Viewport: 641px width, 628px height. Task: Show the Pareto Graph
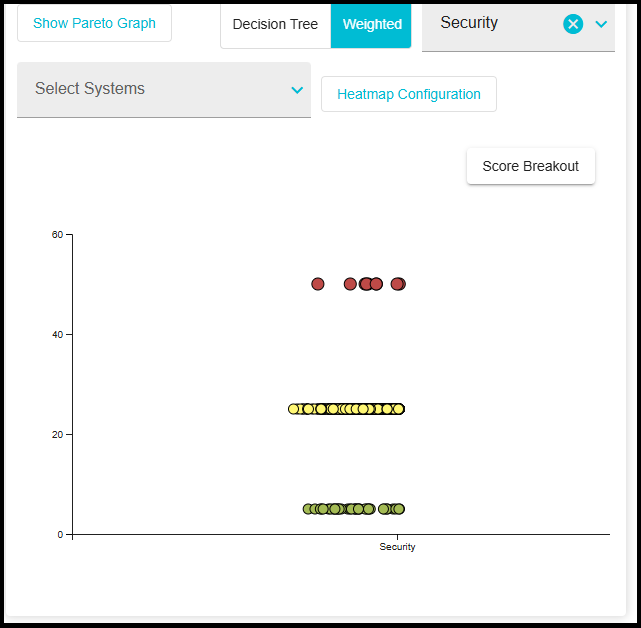(94, 23)
